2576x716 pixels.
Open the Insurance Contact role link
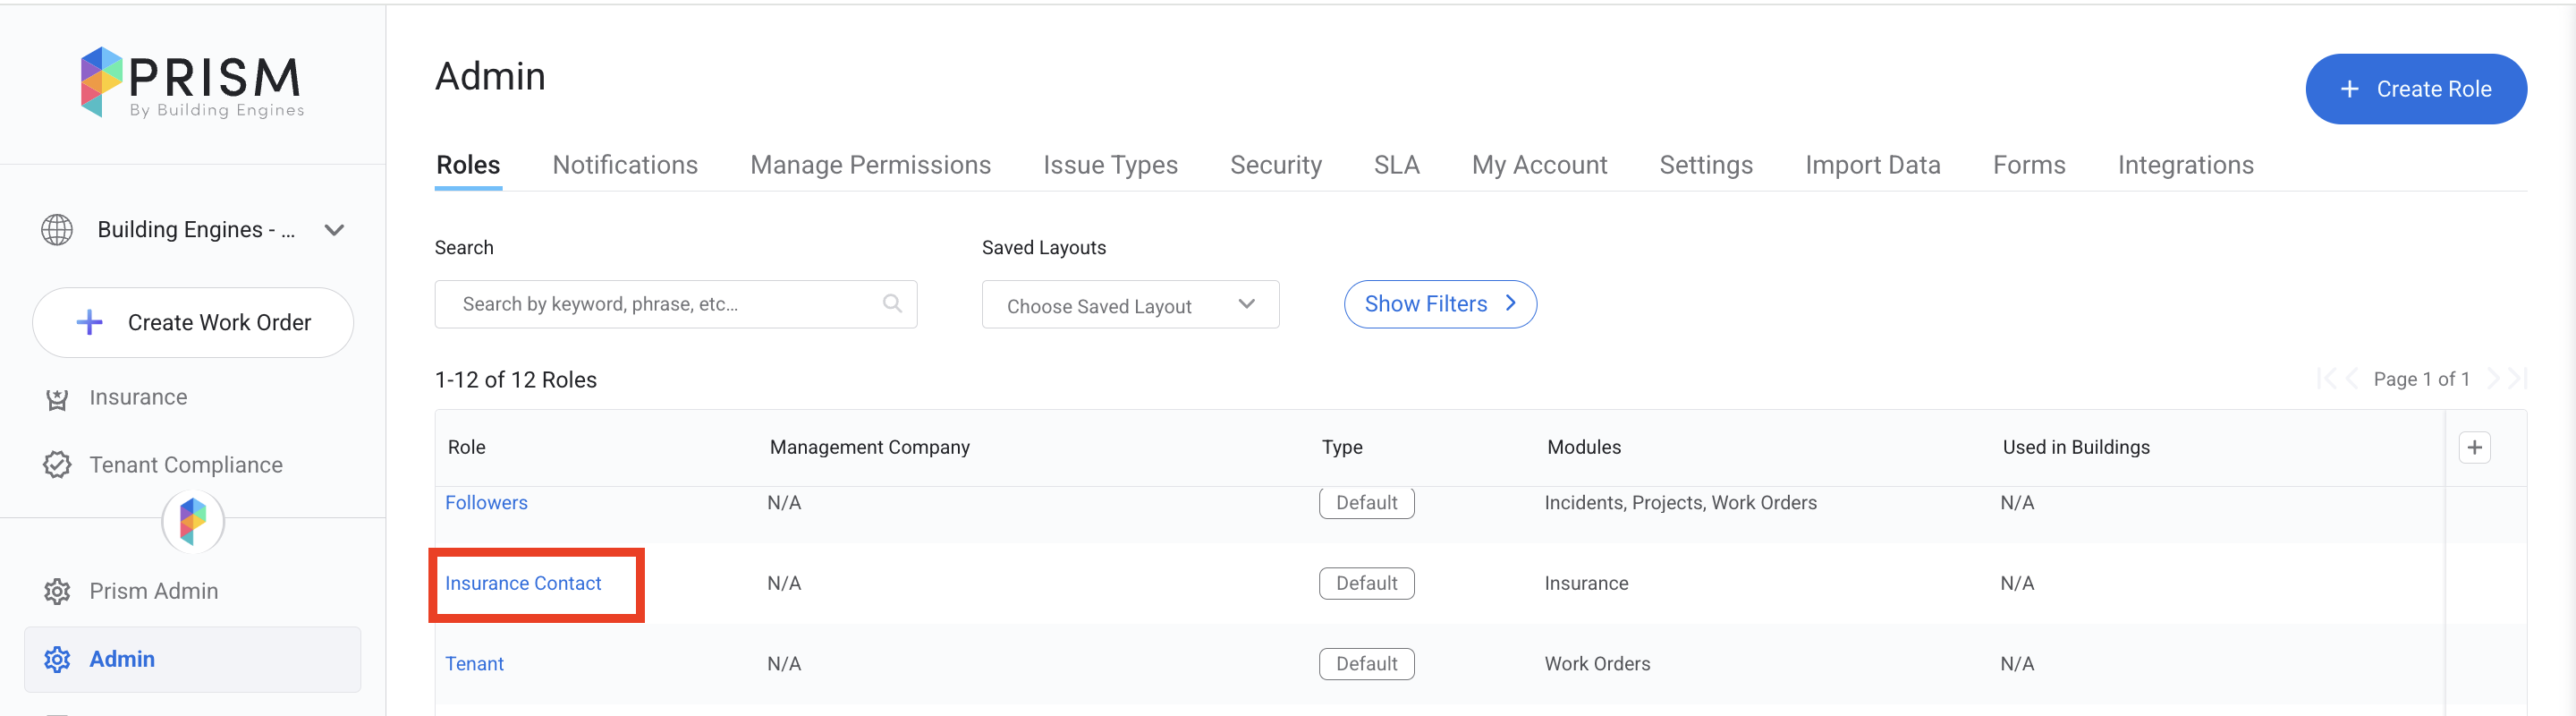(523, 583)
